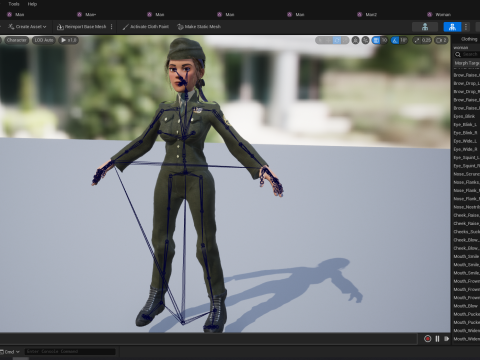
Task: Select the Eye_Squint_L morph target
Action: click(x=466, y=157)
